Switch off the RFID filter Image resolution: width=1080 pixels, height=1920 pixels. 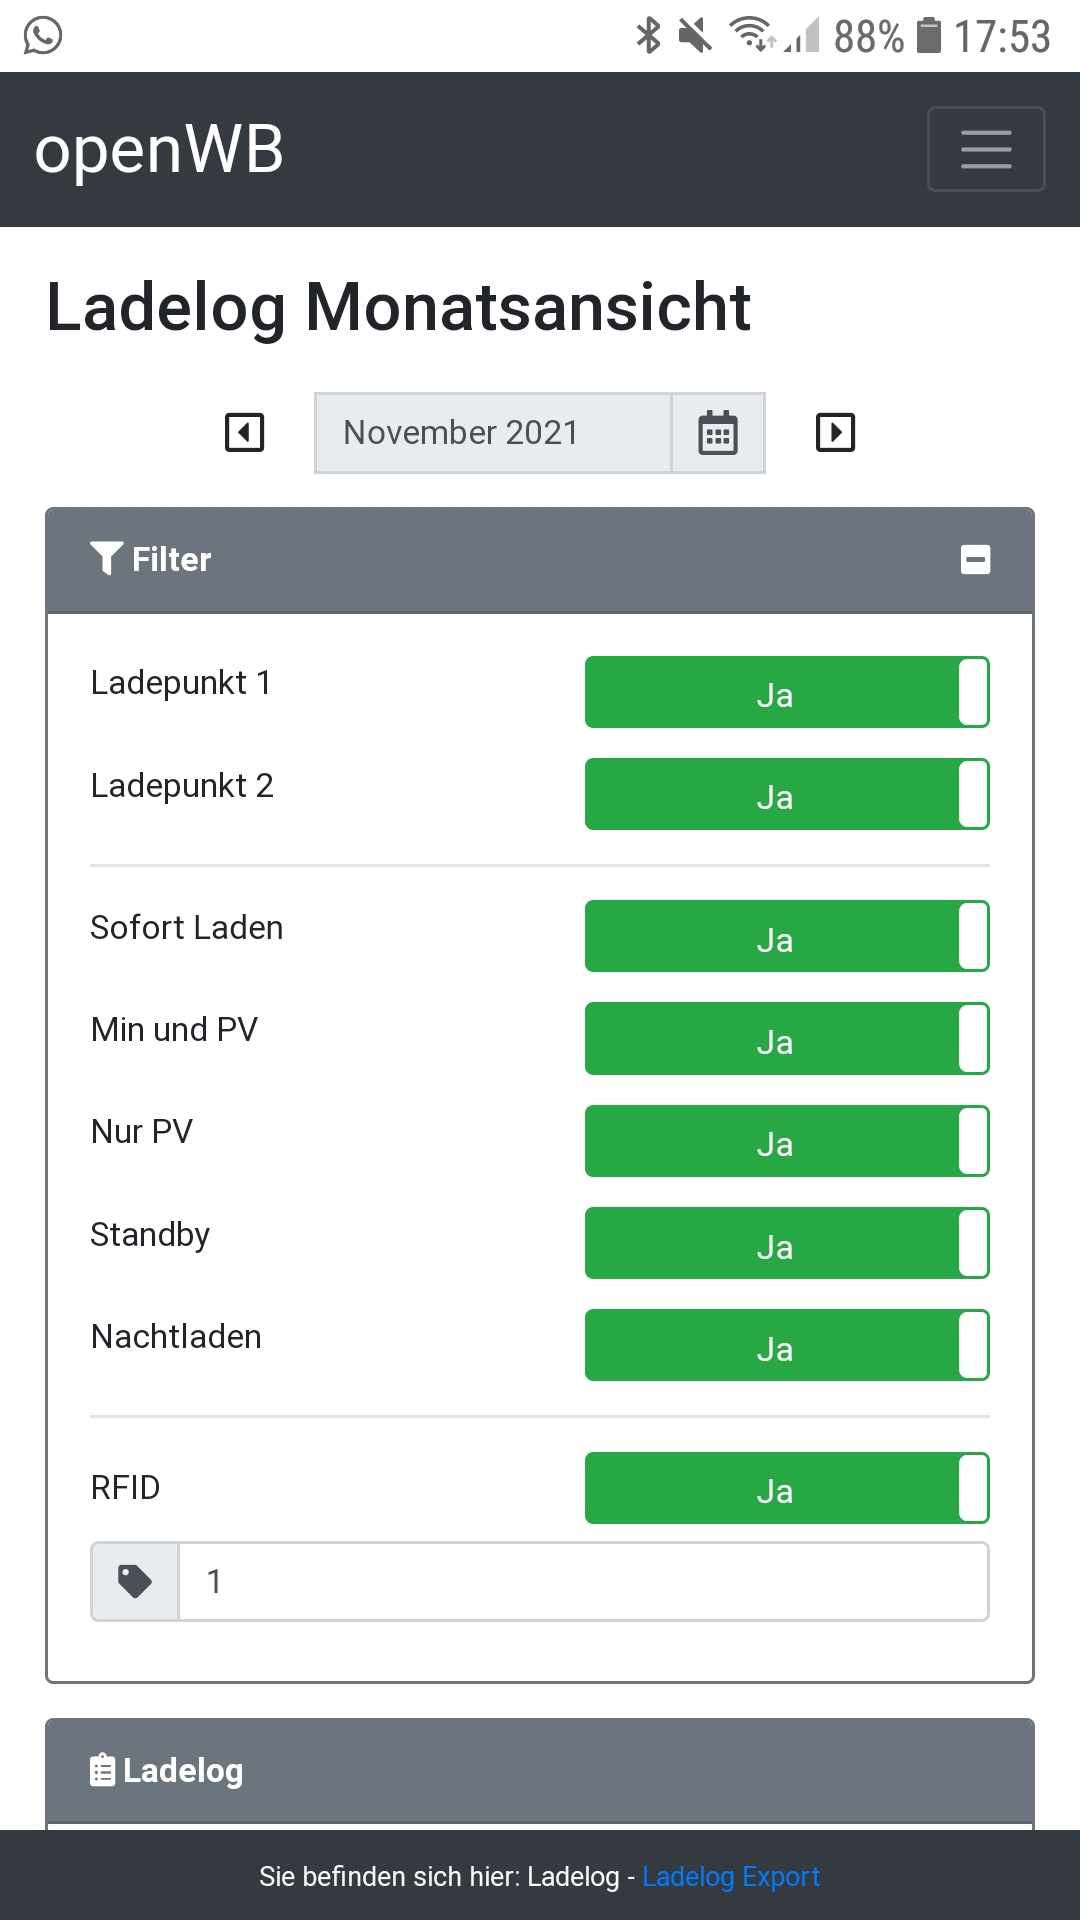point(787,1488)
